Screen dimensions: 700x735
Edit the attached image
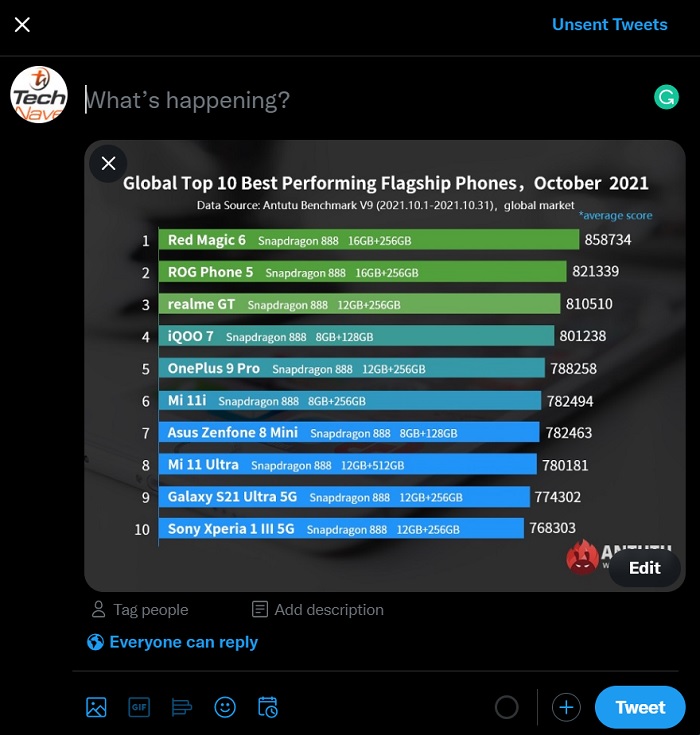coord(645,568)
